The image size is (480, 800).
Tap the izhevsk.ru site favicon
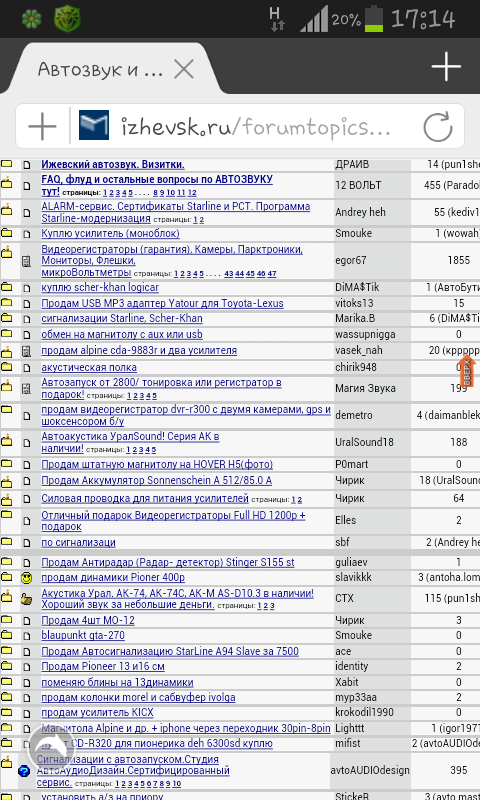93,125
